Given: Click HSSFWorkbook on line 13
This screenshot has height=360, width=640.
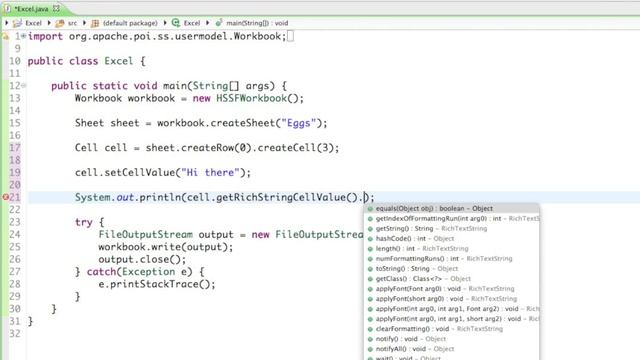Looking at the screenshot, I should [251, 98].
